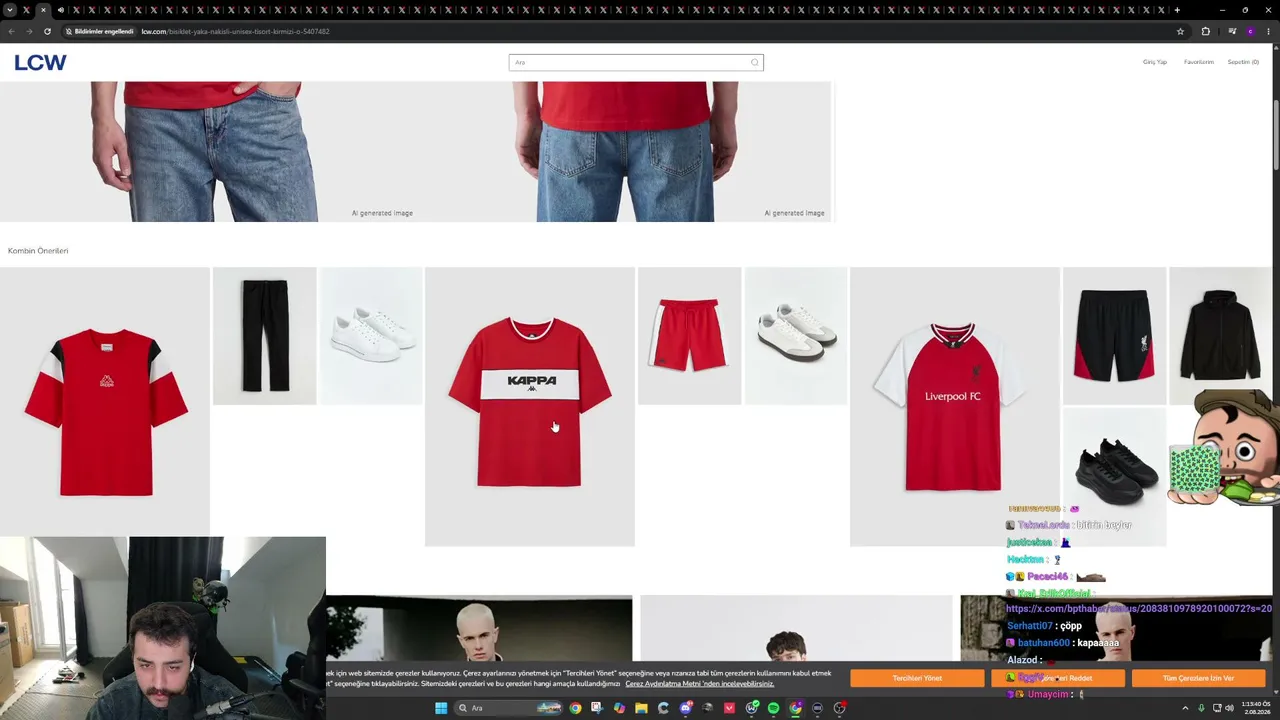Bookmark this page with the star icon
Image resolution: width=1280 pixels, height=720 pixels.
point(1180,31)
